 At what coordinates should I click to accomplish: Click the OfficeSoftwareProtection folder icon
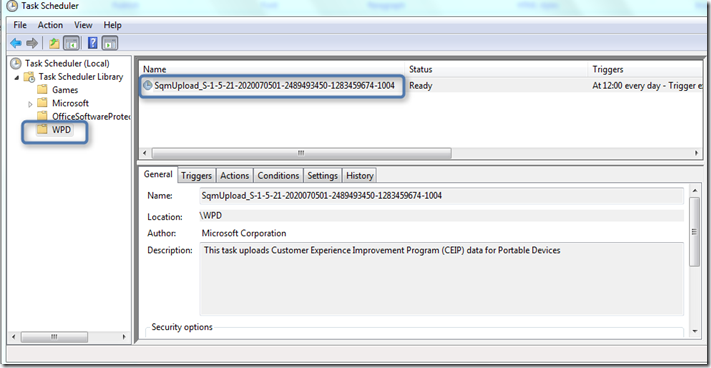pyautogui.click(x=42, y=116)
